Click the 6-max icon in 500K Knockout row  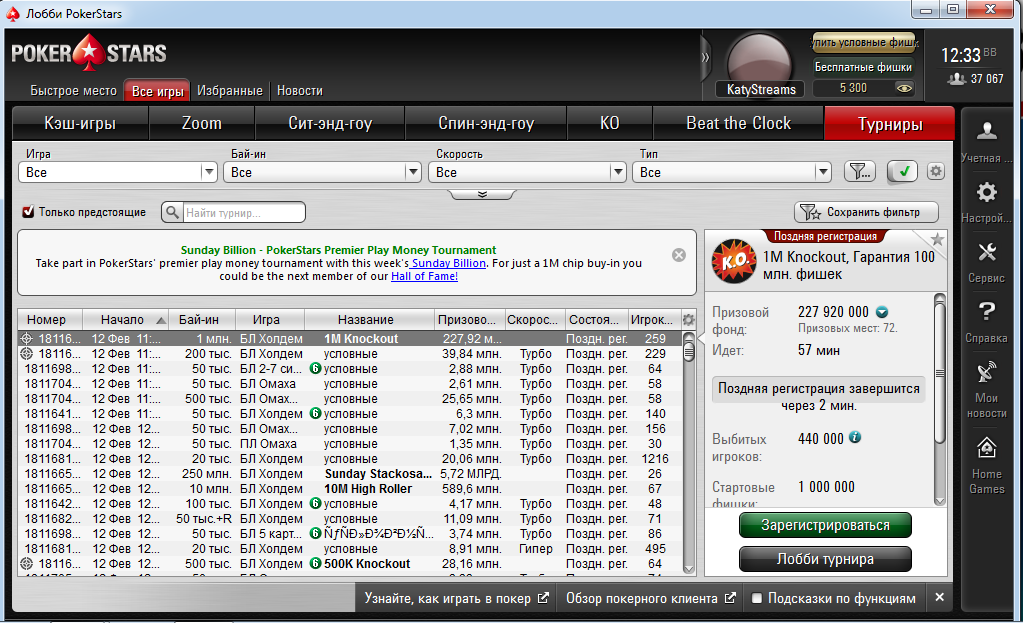(315, 564)
